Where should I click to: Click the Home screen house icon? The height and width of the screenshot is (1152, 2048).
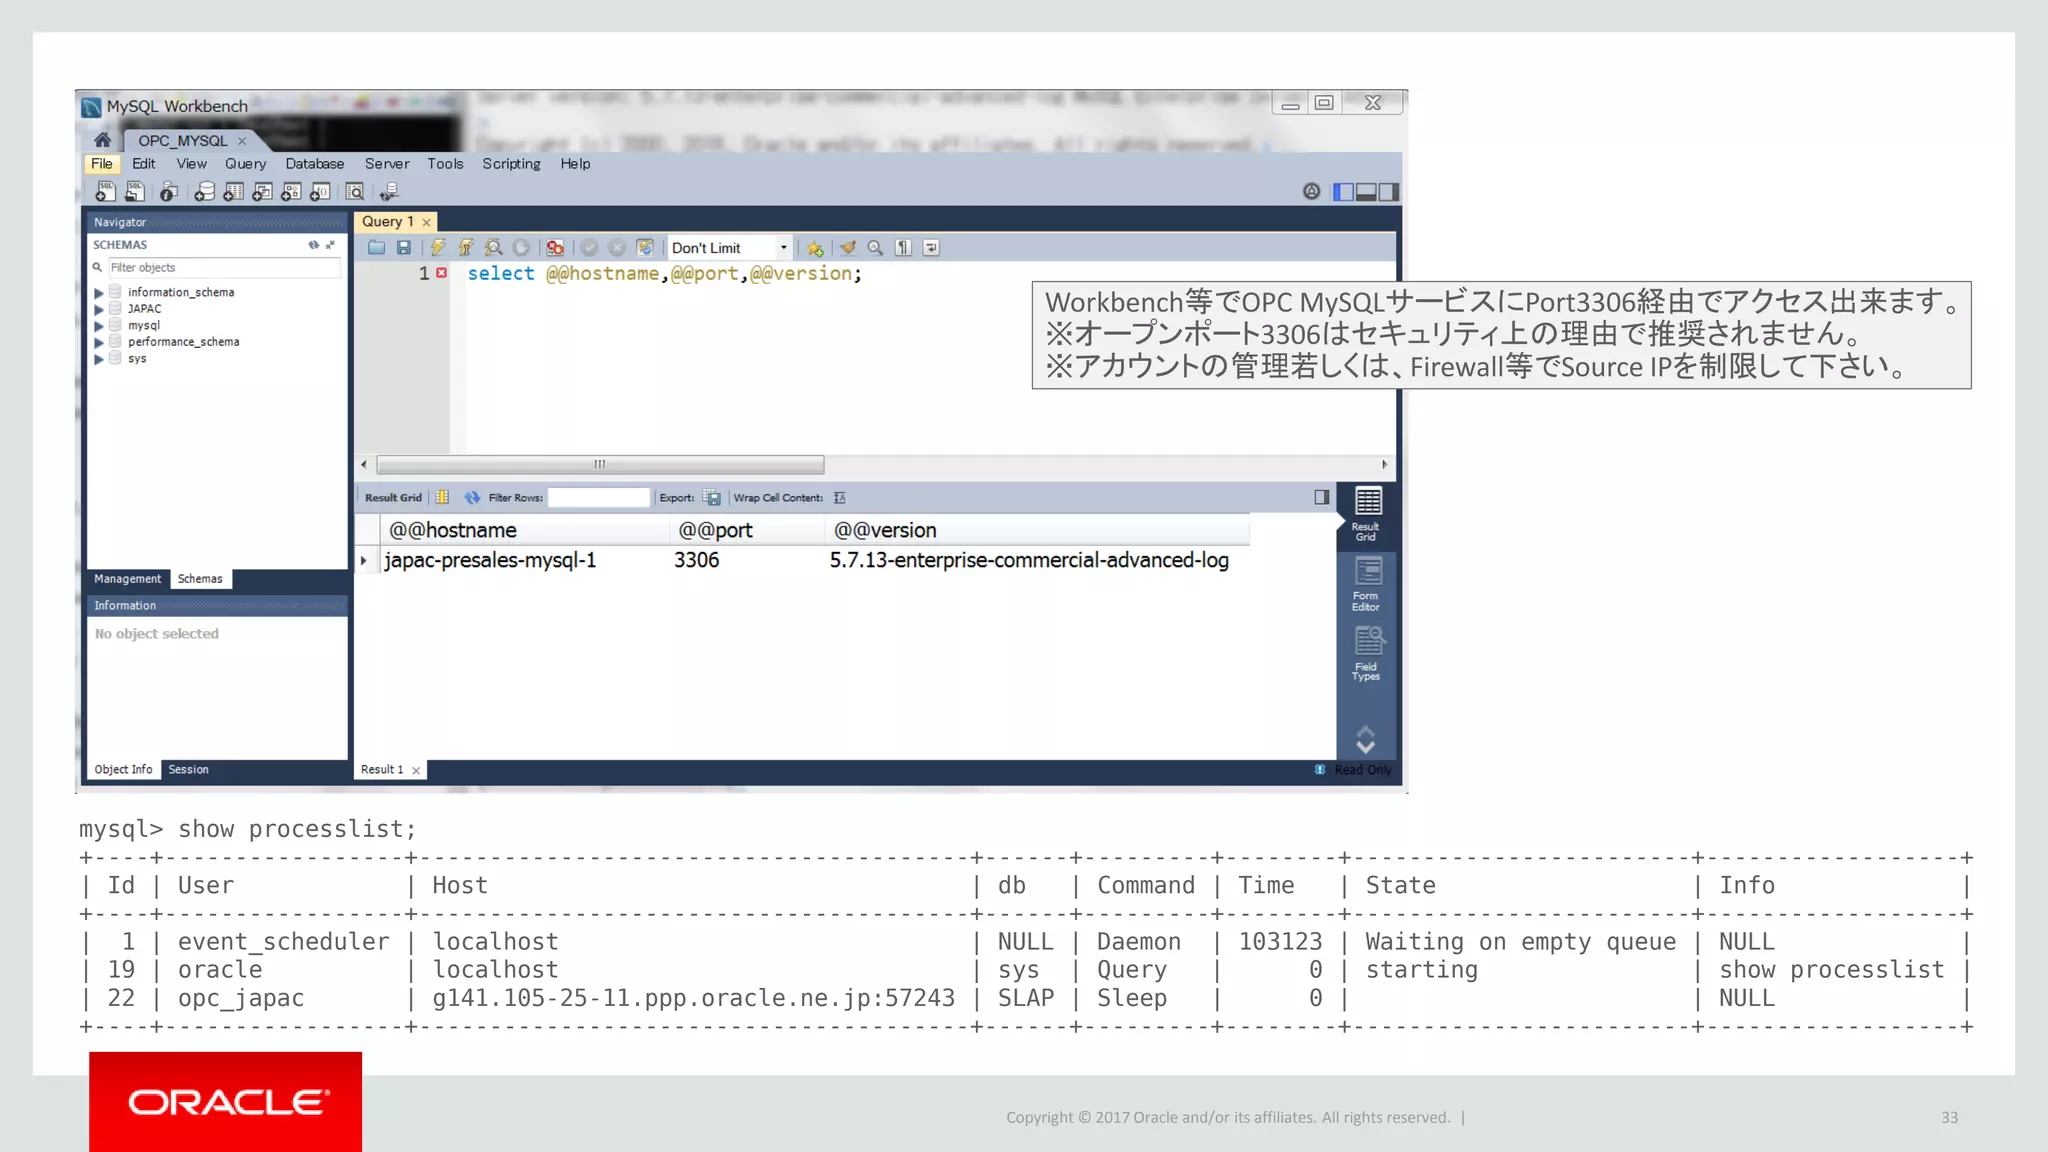pyautogui.click(x=102, y=140)
